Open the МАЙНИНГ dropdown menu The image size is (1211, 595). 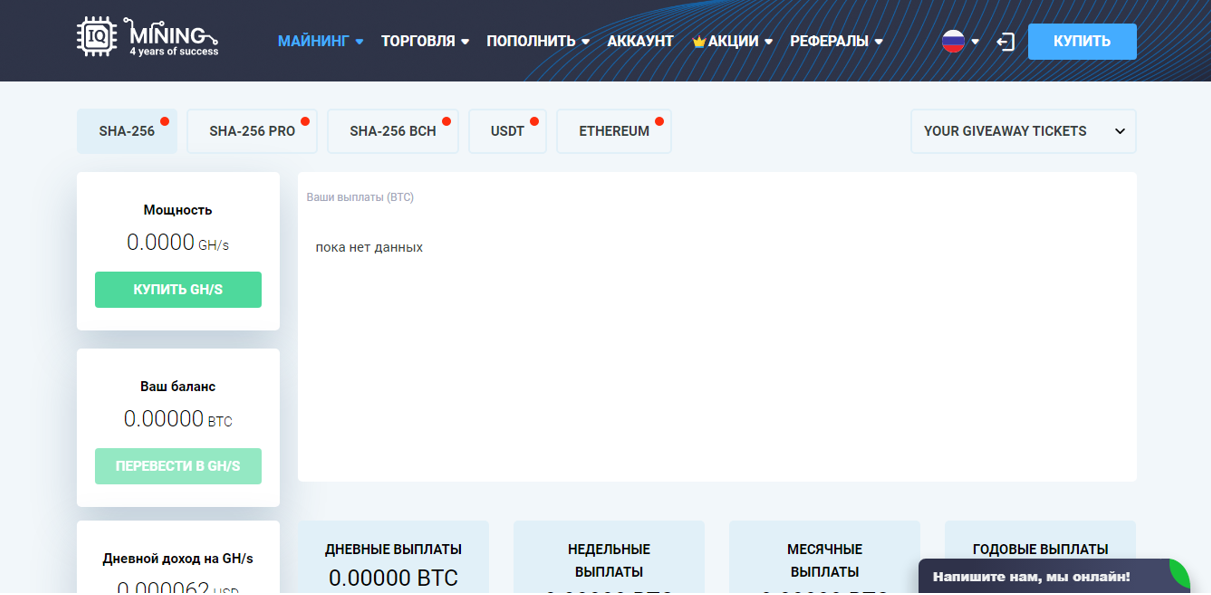320,41
